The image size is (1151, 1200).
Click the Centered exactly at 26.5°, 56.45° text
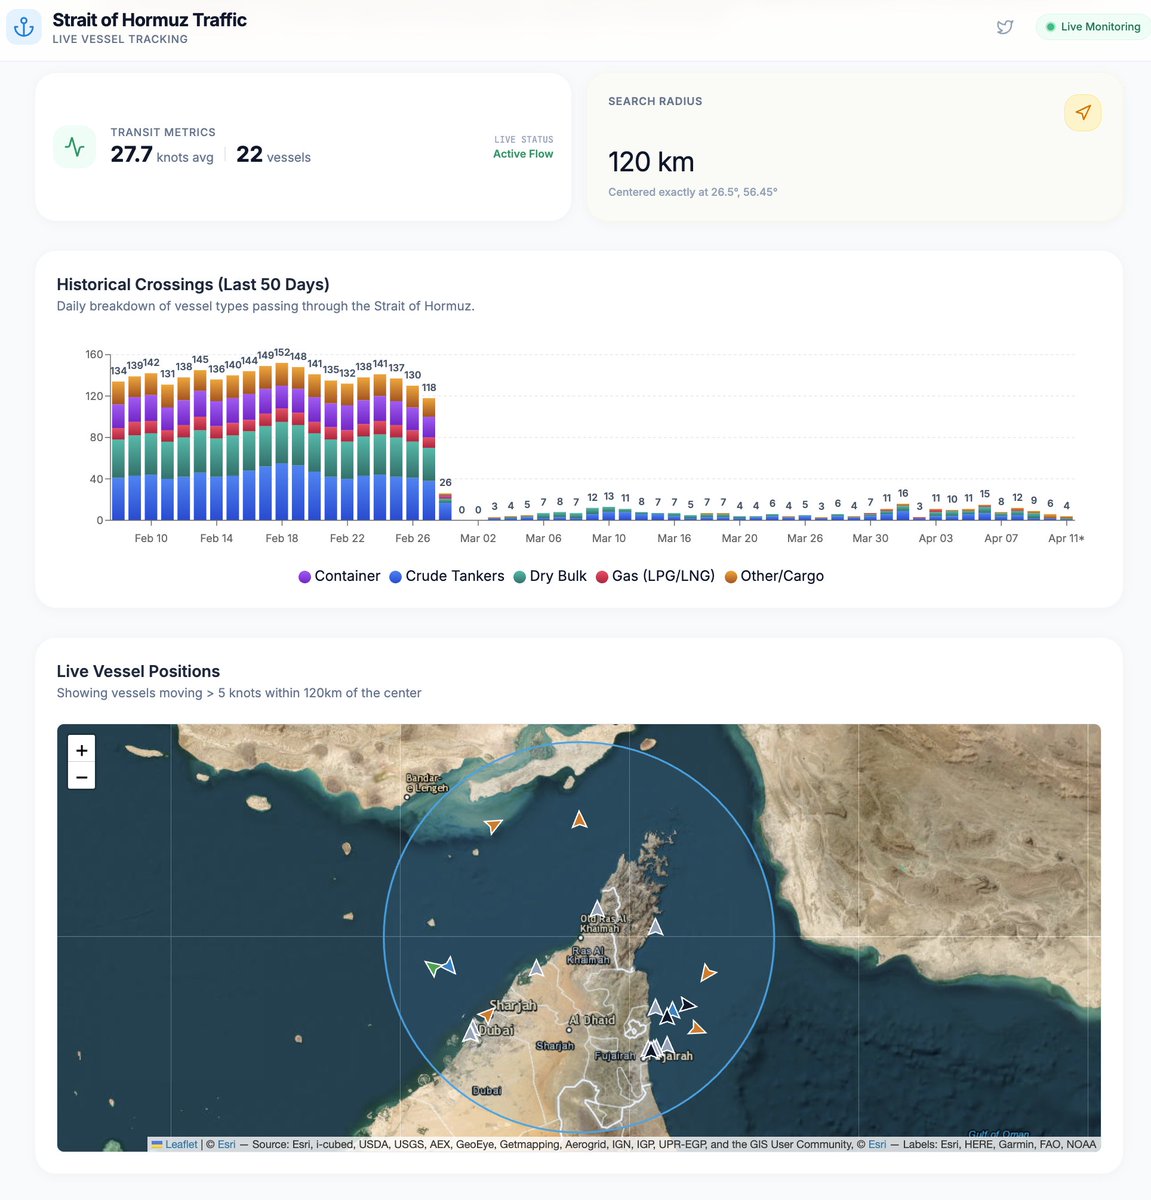click(x=693, y=192)
